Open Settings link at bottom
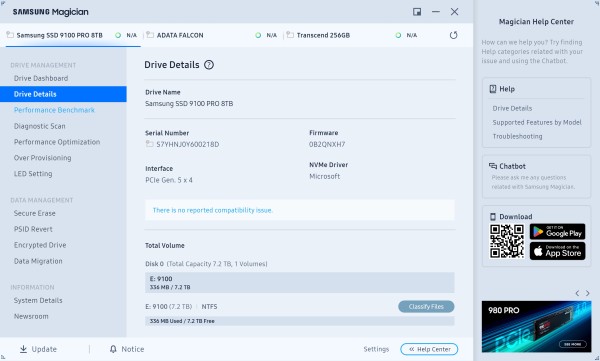This screenshot has height=361, width=600. [x=376, y=349]
